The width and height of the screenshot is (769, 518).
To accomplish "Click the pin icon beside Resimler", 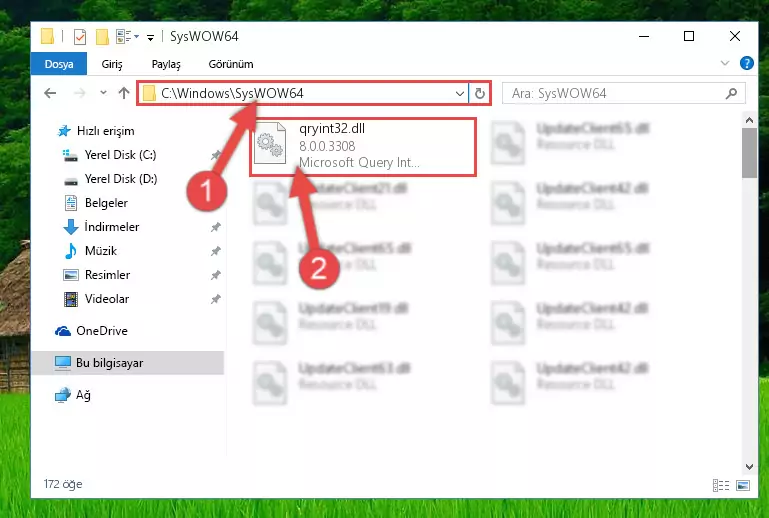I will point(215,275).
